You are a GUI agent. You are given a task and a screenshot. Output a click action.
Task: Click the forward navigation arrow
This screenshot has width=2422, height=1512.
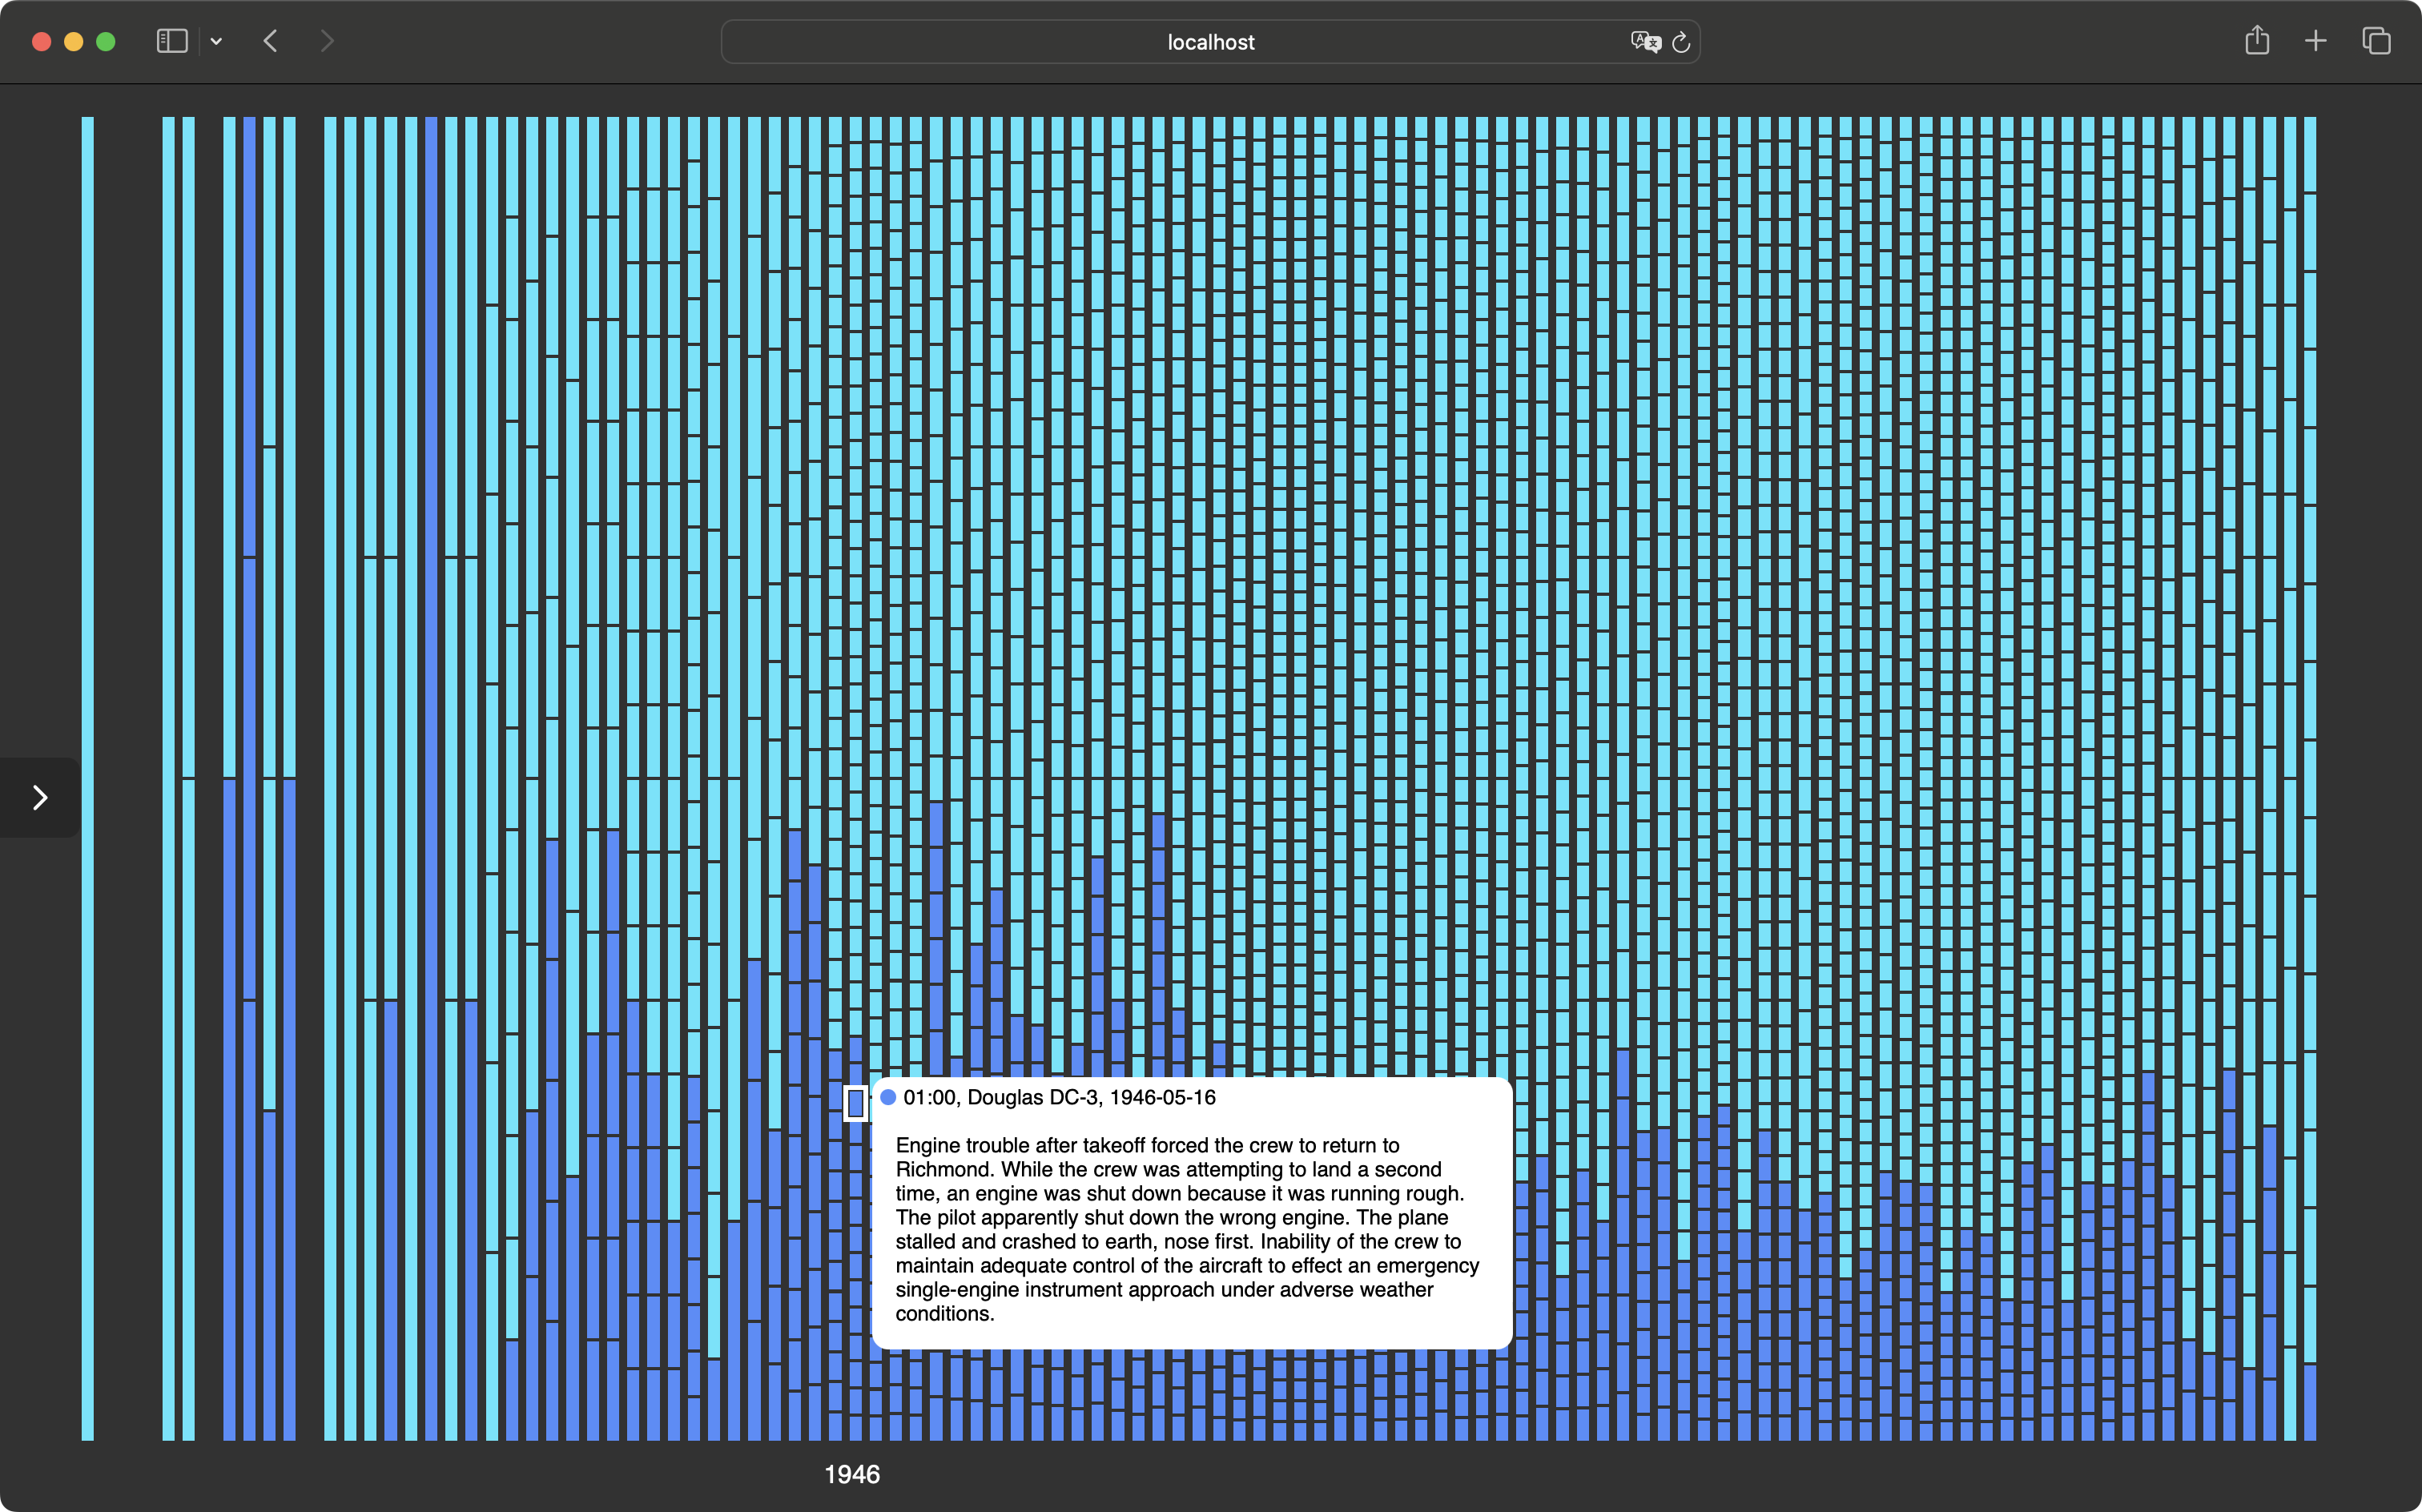327,41
